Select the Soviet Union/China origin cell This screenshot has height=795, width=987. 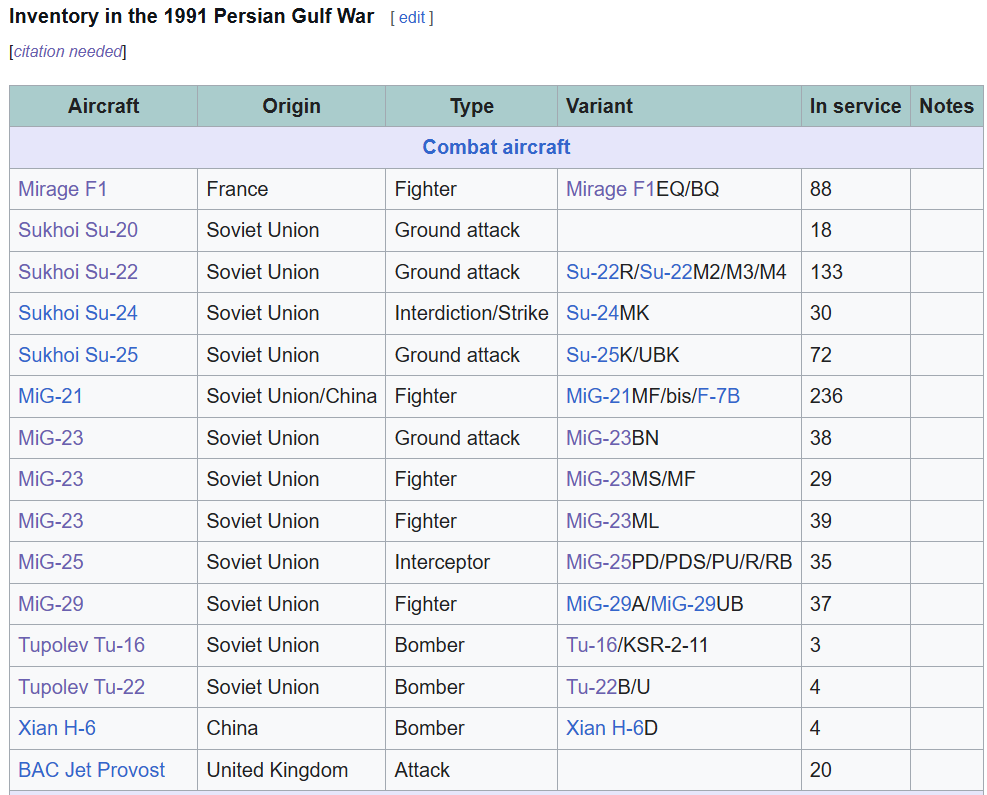291,396
